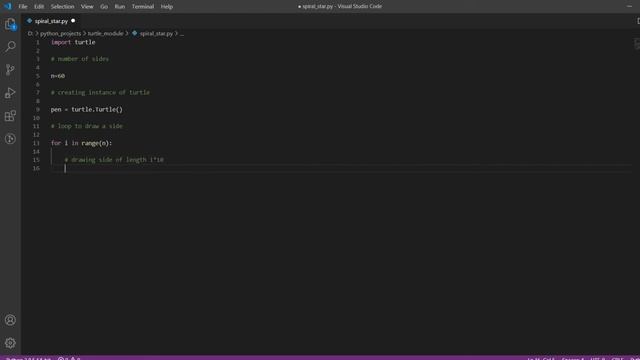Click line number 1 in the gutter
The image size is (640, 360).
38,42
